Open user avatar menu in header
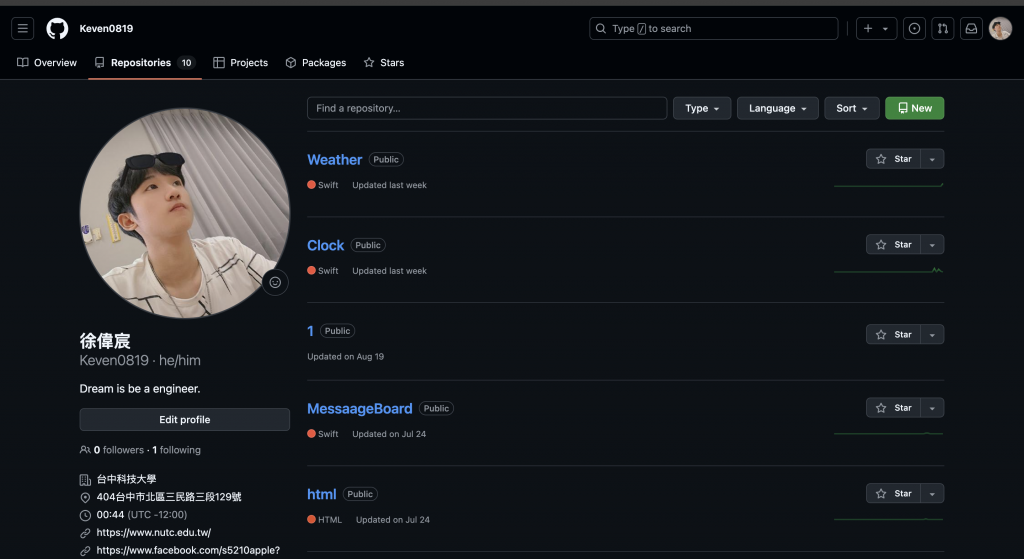Image resolution: width=1024 pixels, height=559 pixels. (x=1000, y=29)
